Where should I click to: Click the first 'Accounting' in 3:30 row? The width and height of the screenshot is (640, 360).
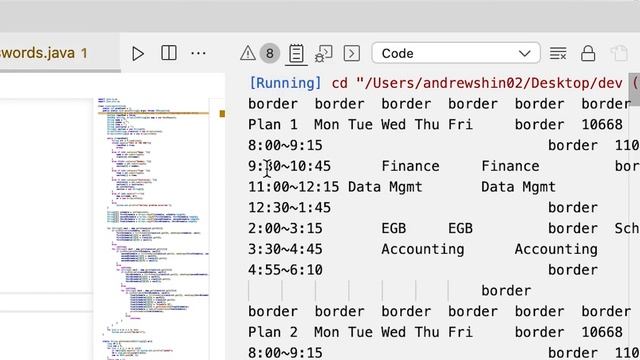422,249
